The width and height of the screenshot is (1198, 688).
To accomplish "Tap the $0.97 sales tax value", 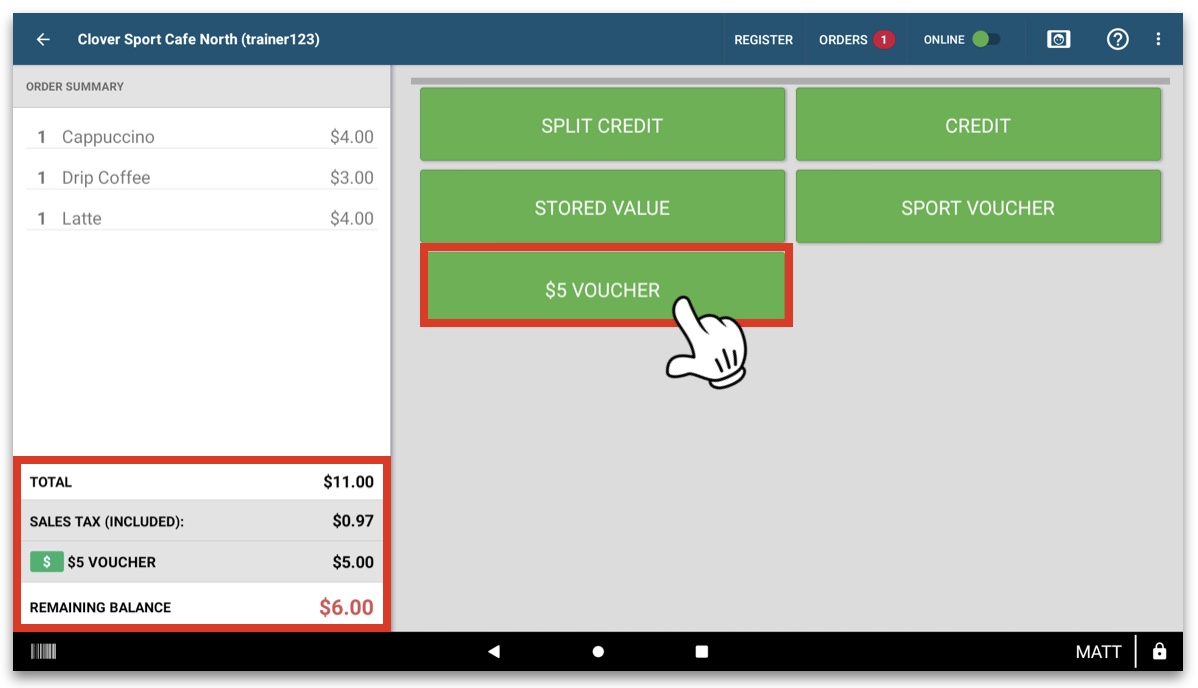I will coord(353,521).
